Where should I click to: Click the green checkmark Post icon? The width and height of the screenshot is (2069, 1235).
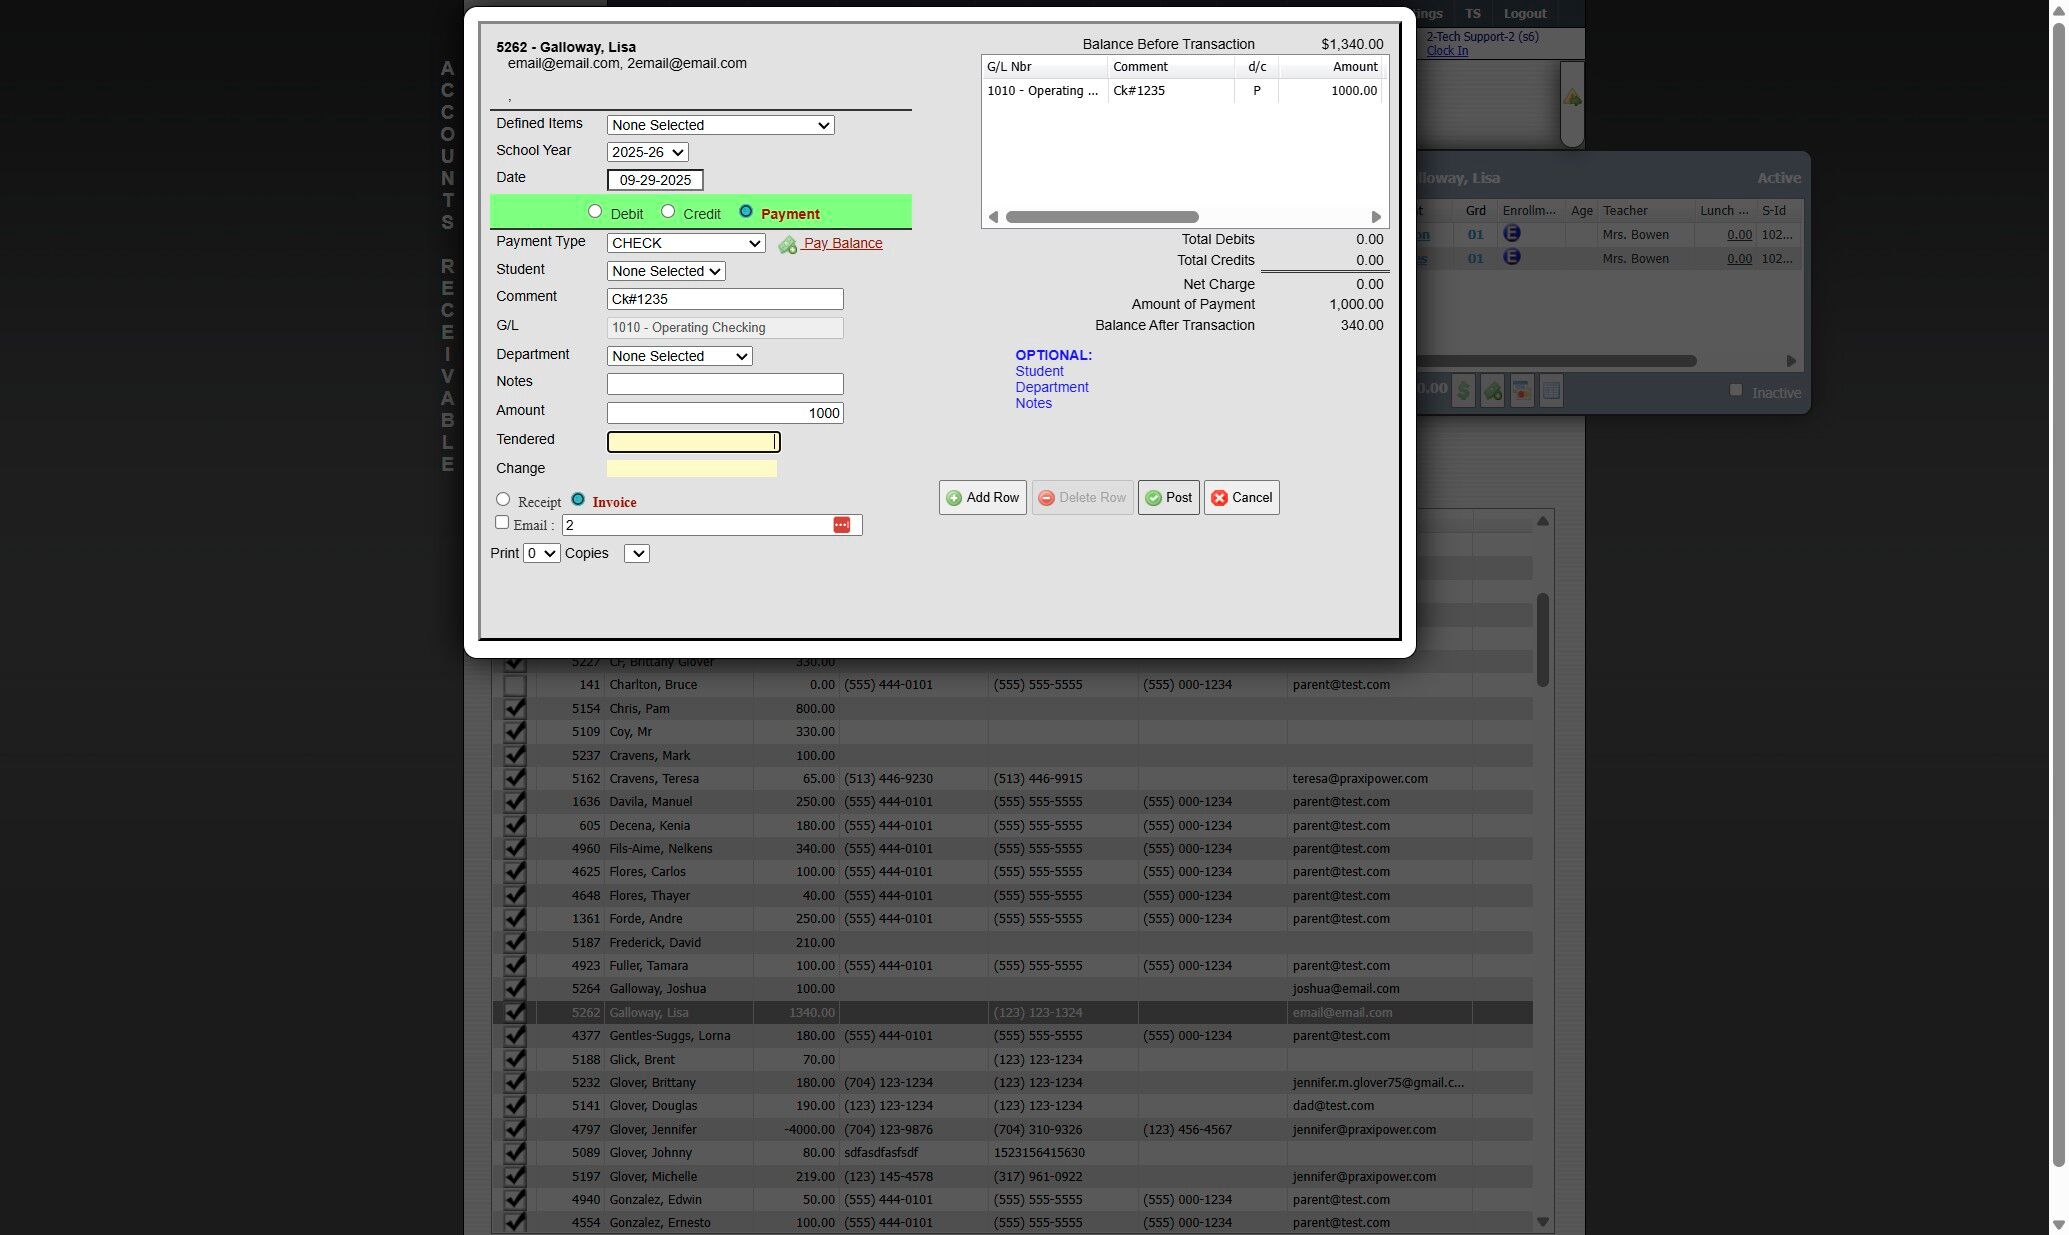click(1153, 498)
